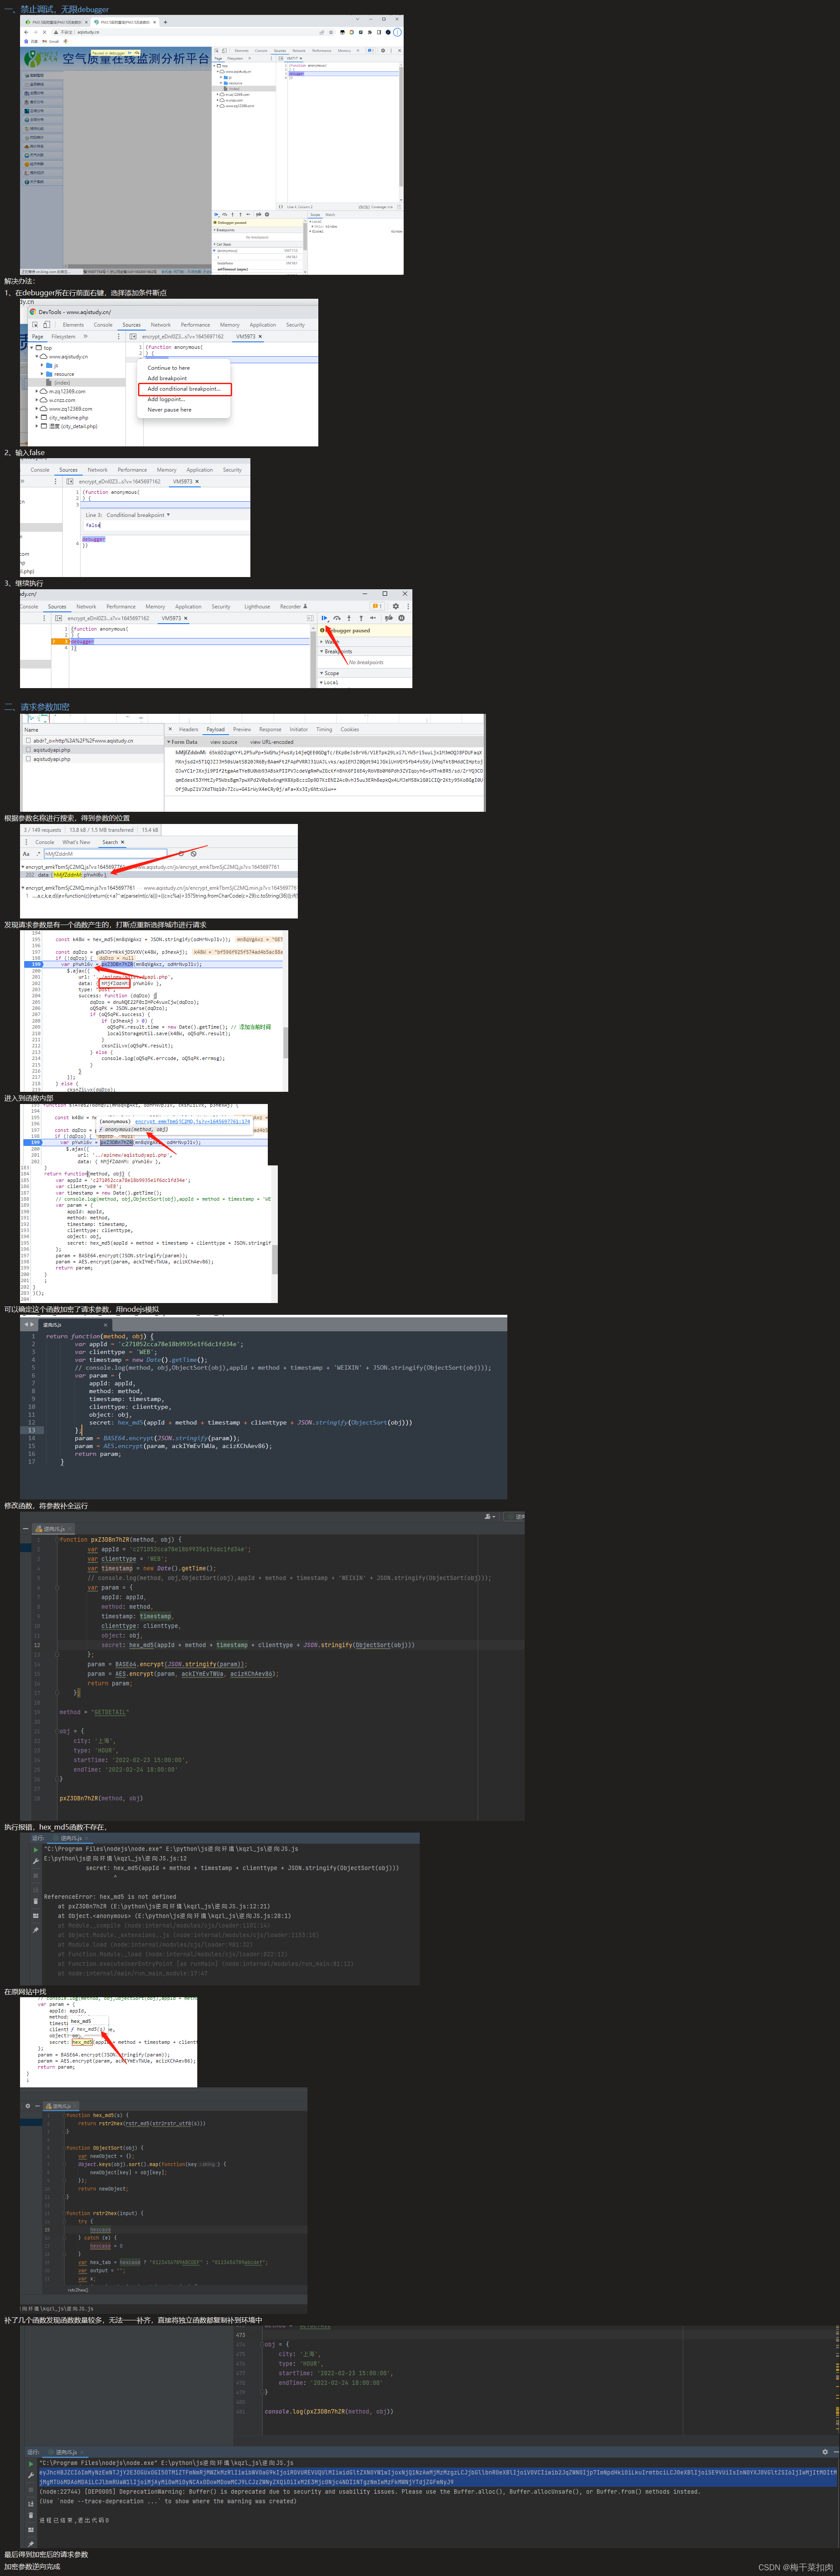
Task: Close the Search drawer tab
Action: click(122, 842)
